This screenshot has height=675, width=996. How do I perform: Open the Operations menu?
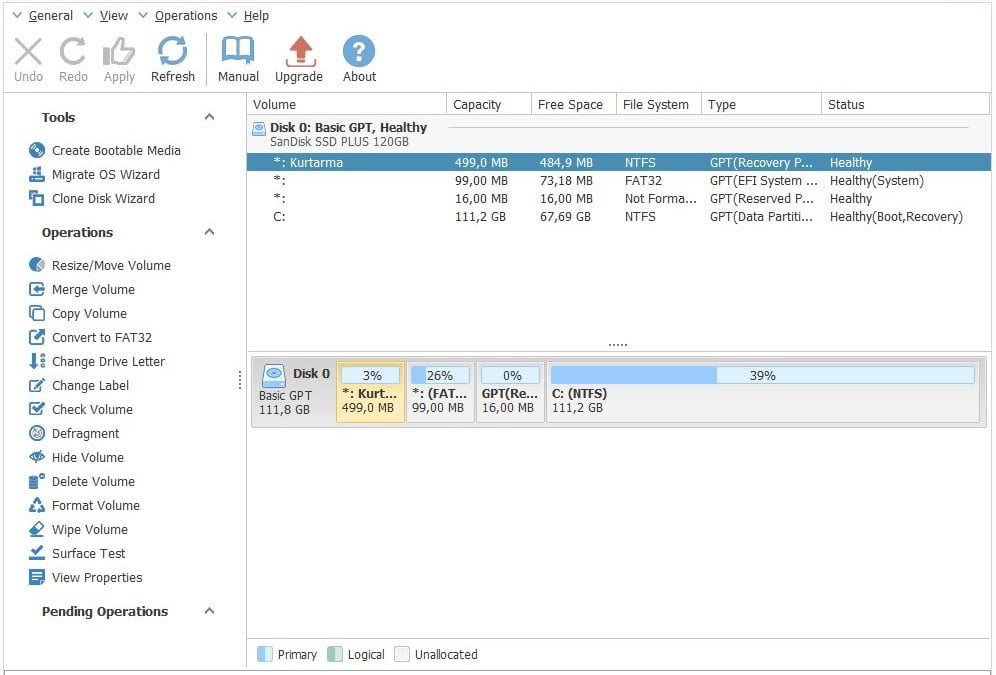[x=185, y=15]
